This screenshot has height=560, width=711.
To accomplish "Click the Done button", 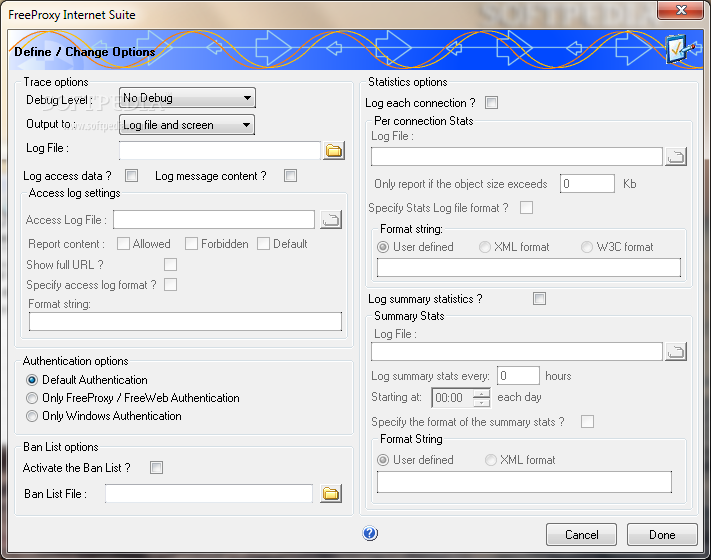I will point(662,535).
